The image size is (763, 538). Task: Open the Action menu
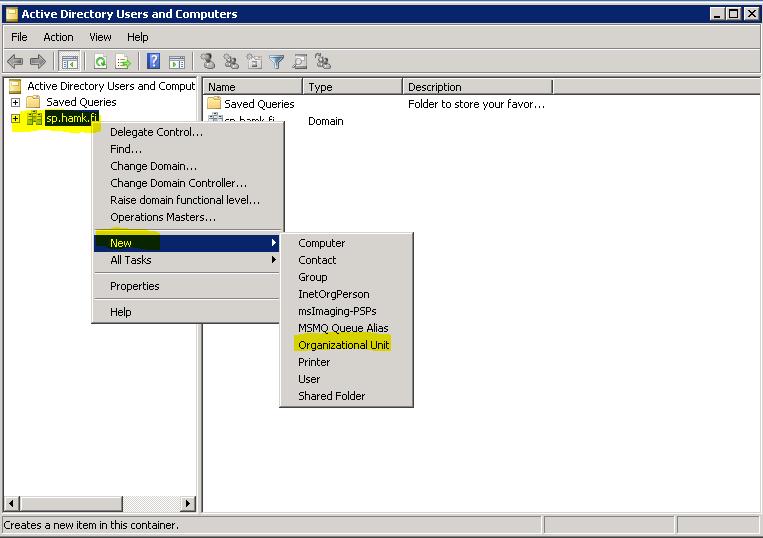[58, 37]
